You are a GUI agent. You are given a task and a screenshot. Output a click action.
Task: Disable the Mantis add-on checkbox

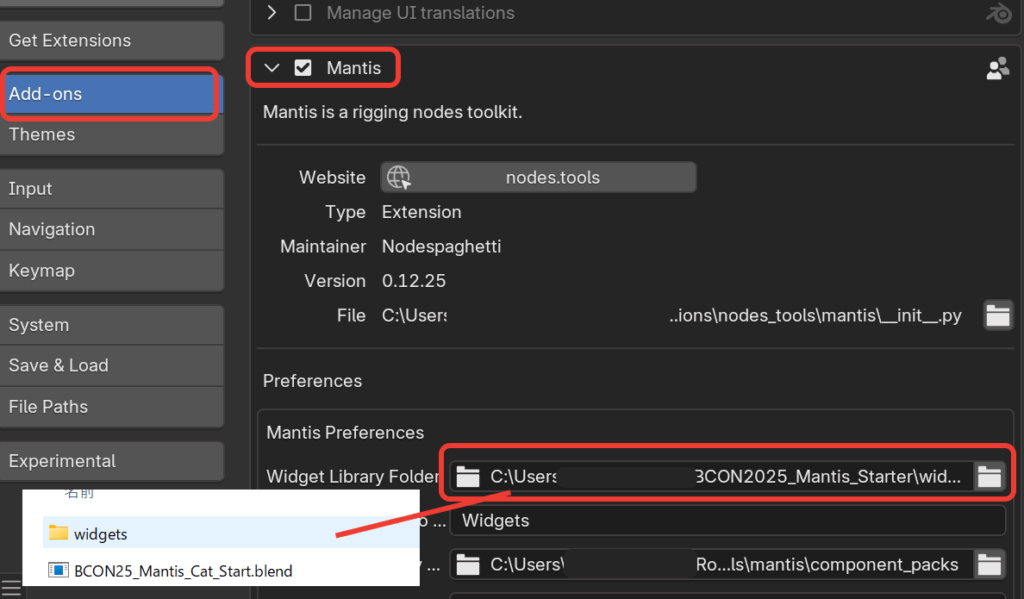[303, 68]
